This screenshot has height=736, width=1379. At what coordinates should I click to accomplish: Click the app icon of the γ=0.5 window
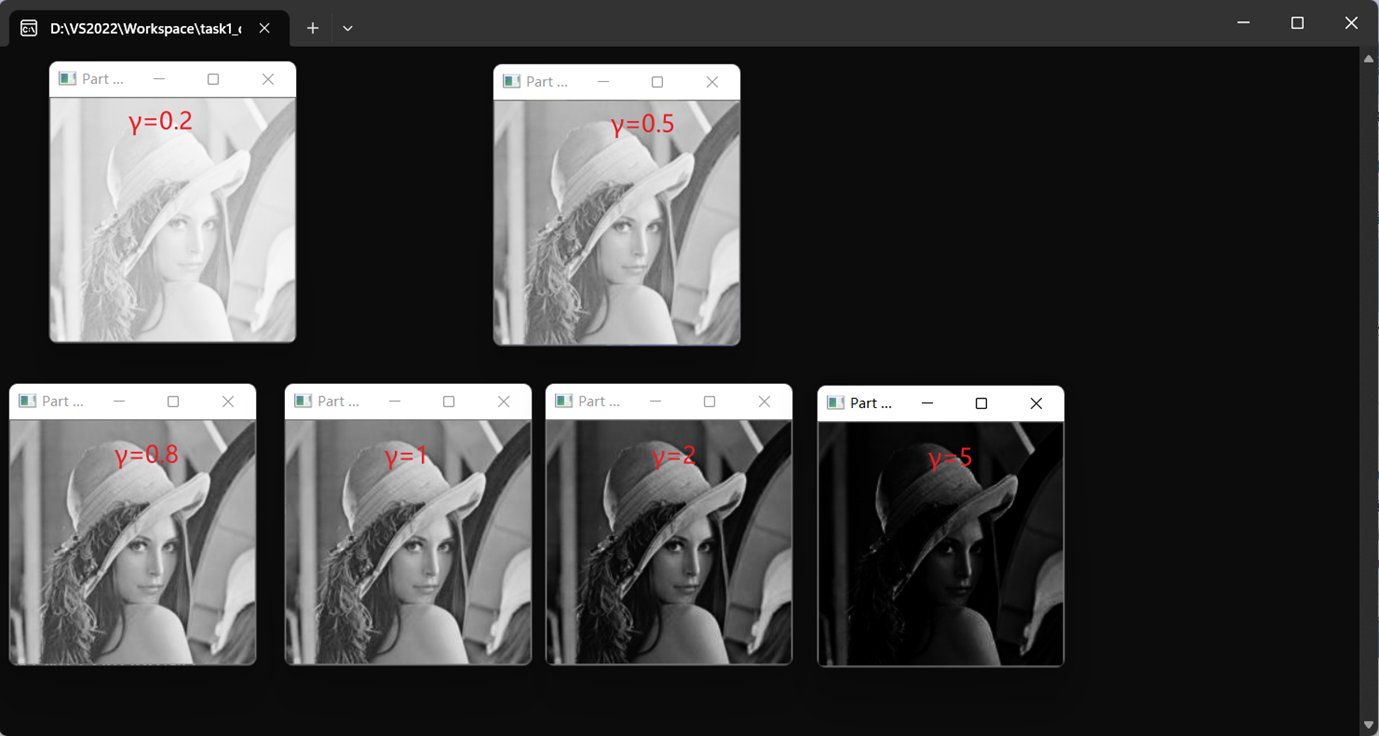(x=511, y=82)
